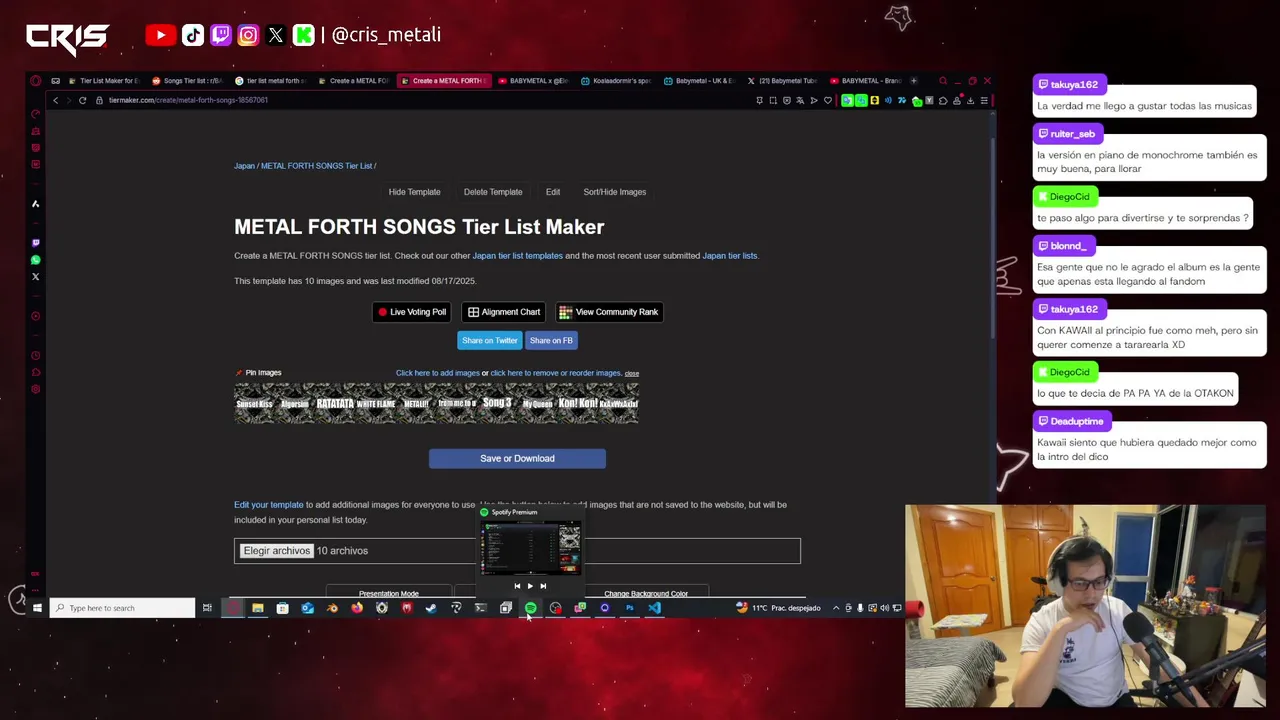1280x720 pixels.
Task: Open Photoshop from the taskbar
Action: point(629,608)
